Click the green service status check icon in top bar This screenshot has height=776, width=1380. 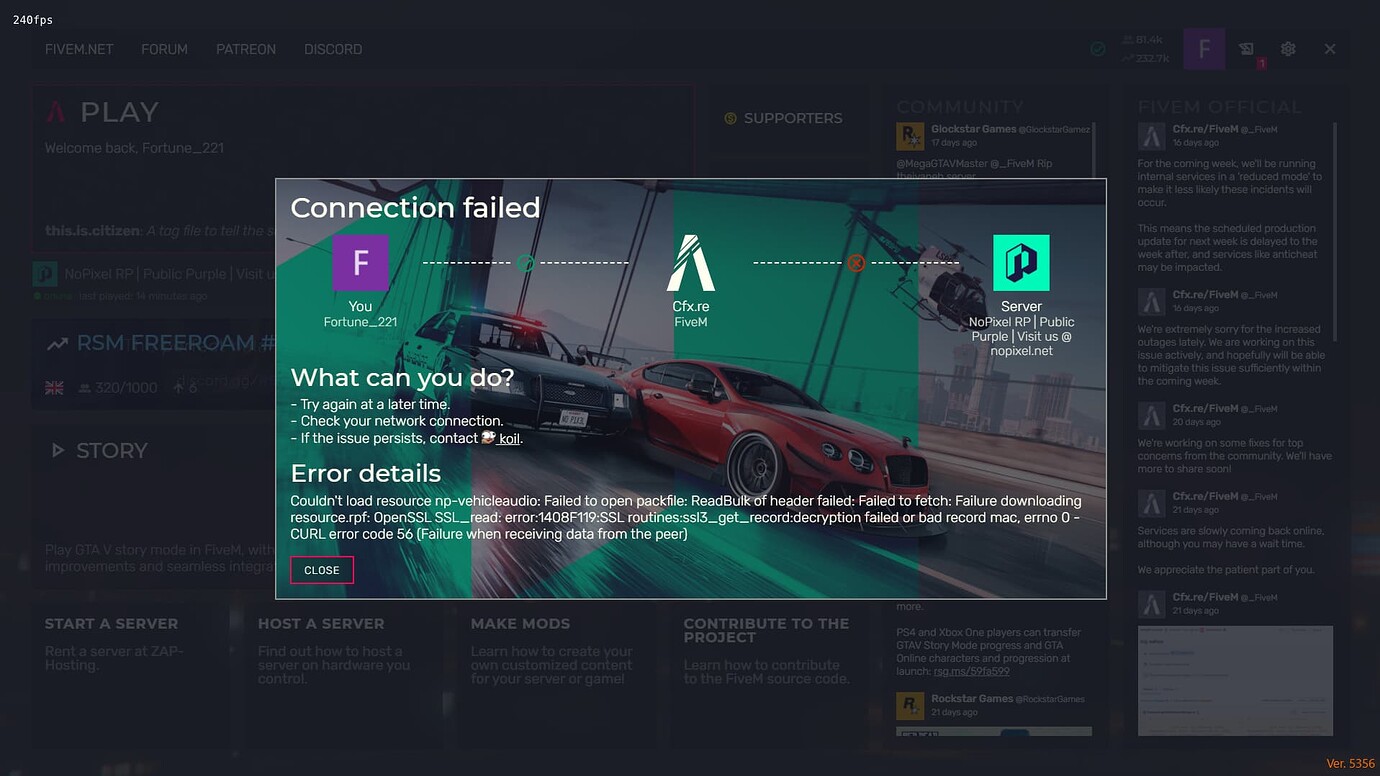click(x=1098, y=48)
